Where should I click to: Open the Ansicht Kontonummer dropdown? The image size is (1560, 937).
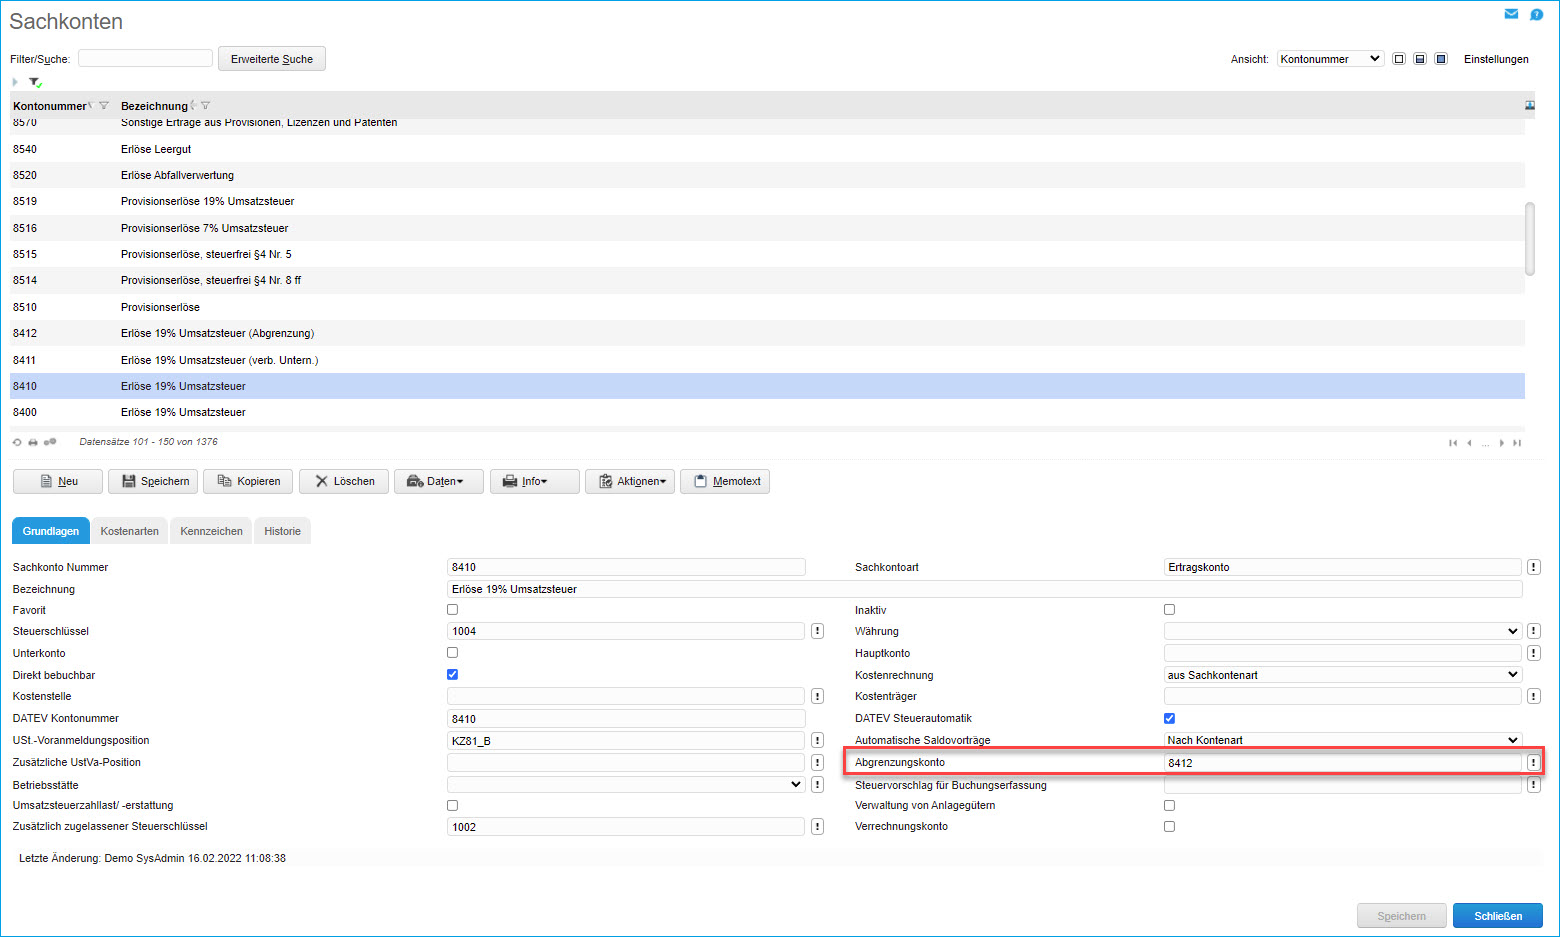tap(1330, 59)
